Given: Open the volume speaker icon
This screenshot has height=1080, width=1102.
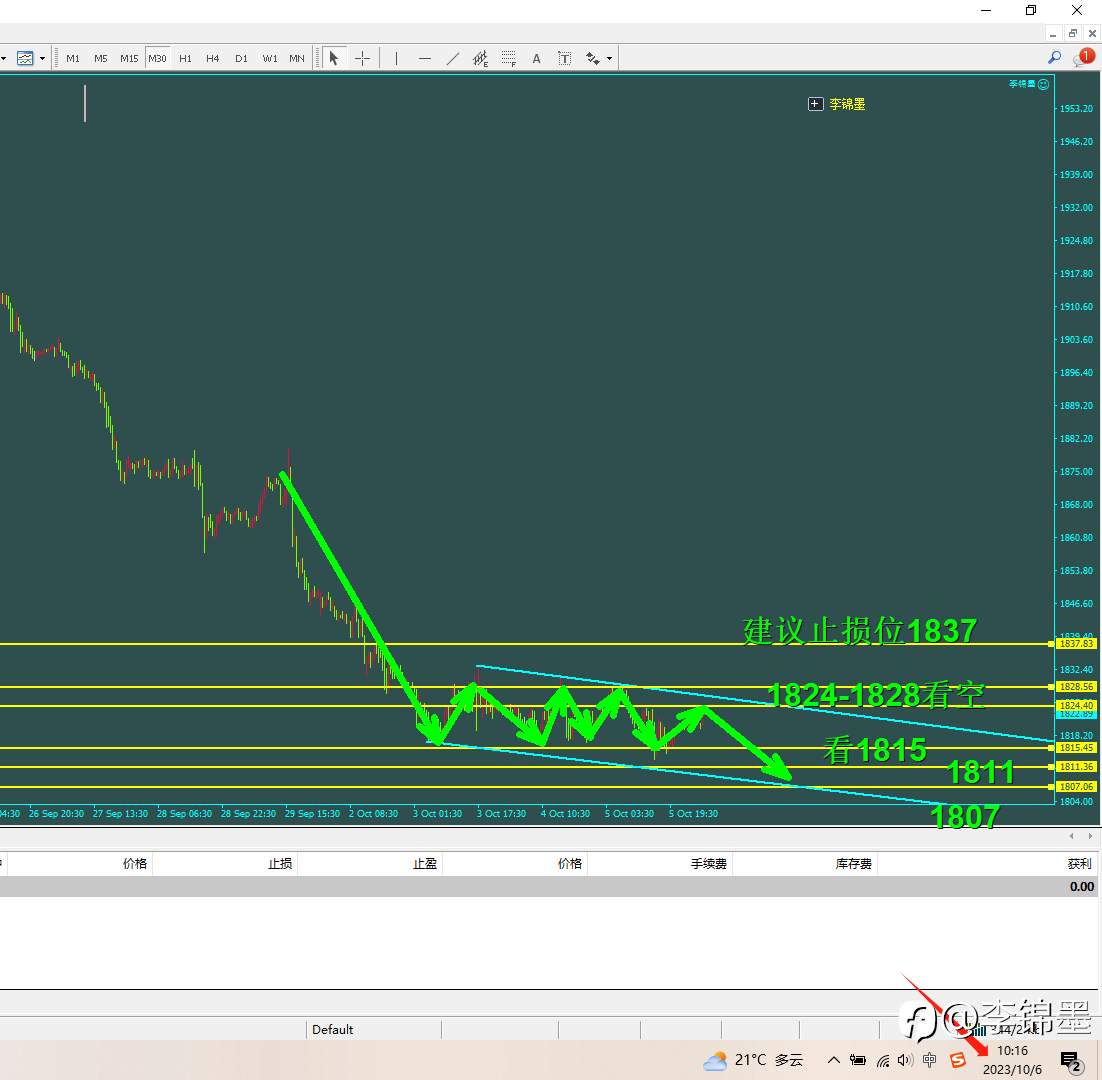Looking at the screenshot, I should pyautogui.click(x=905, y=1060).
